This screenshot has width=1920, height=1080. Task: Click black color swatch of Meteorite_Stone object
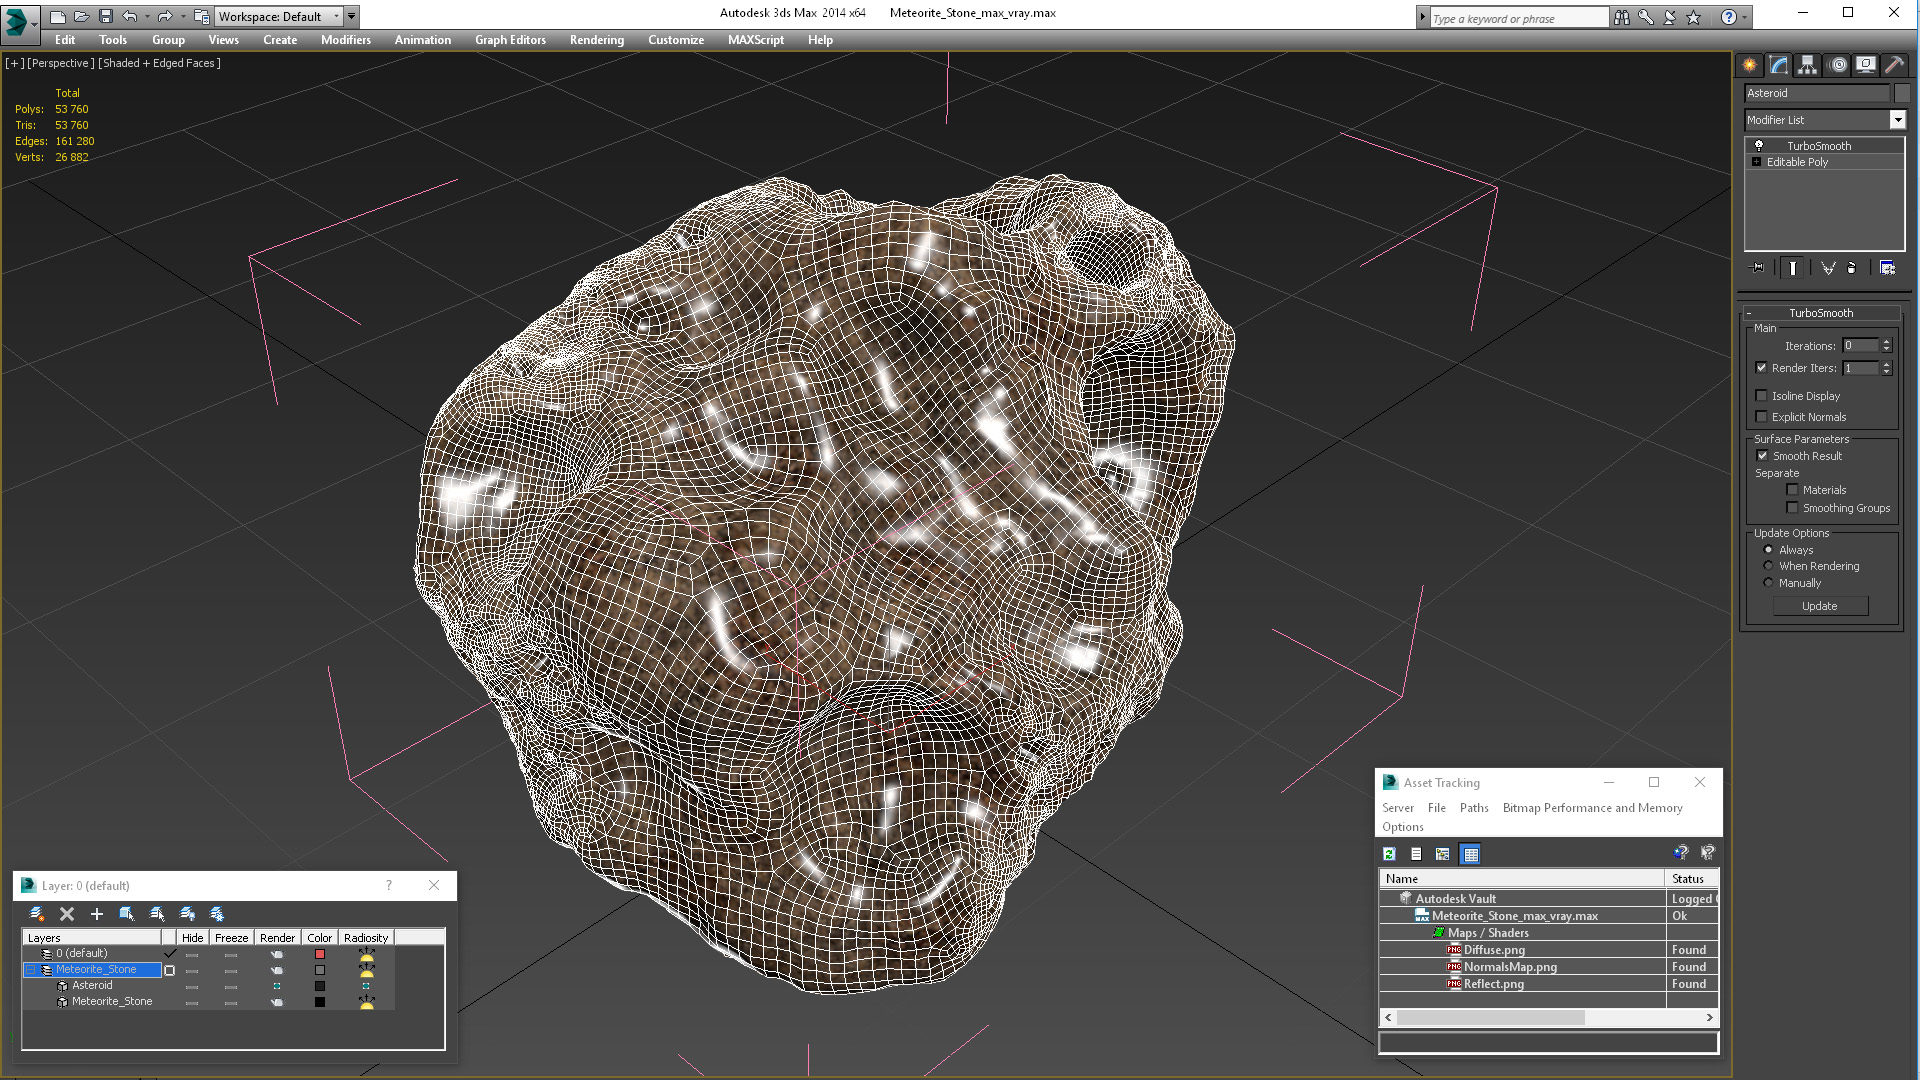320,1002
